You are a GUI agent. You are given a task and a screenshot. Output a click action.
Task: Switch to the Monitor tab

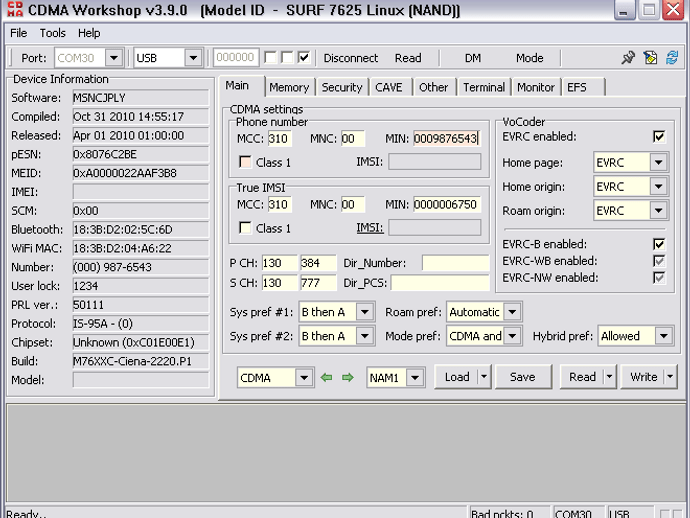(x=536, y=87)
